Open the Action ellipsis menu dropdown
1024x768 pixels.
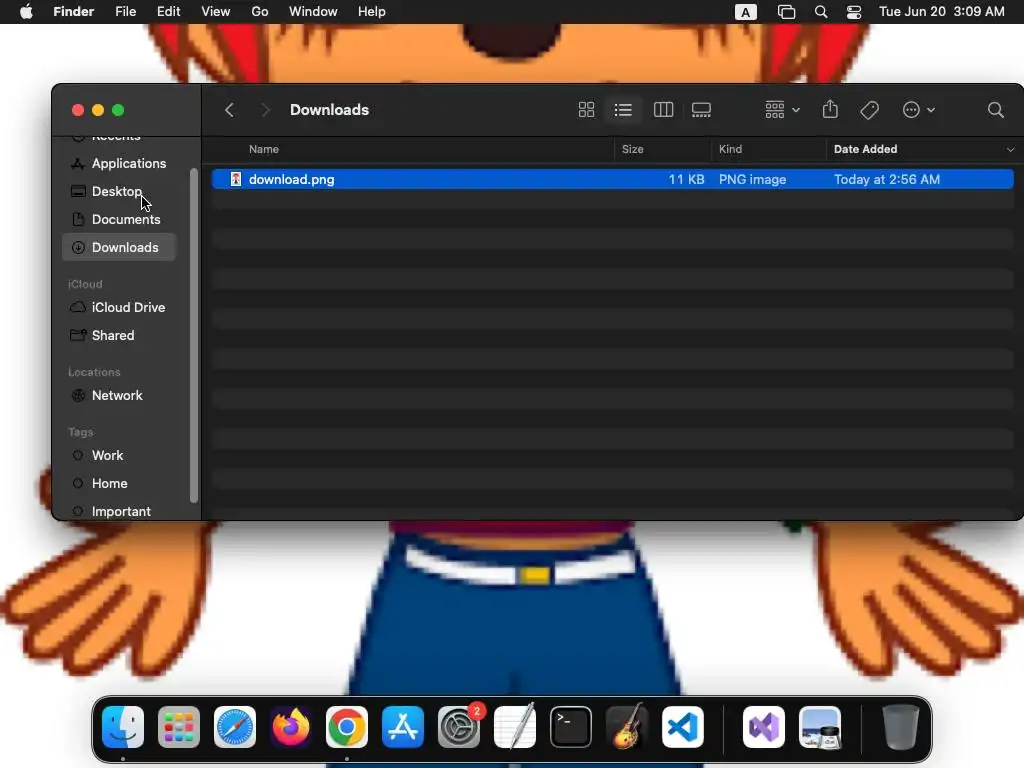coord(918,110)
